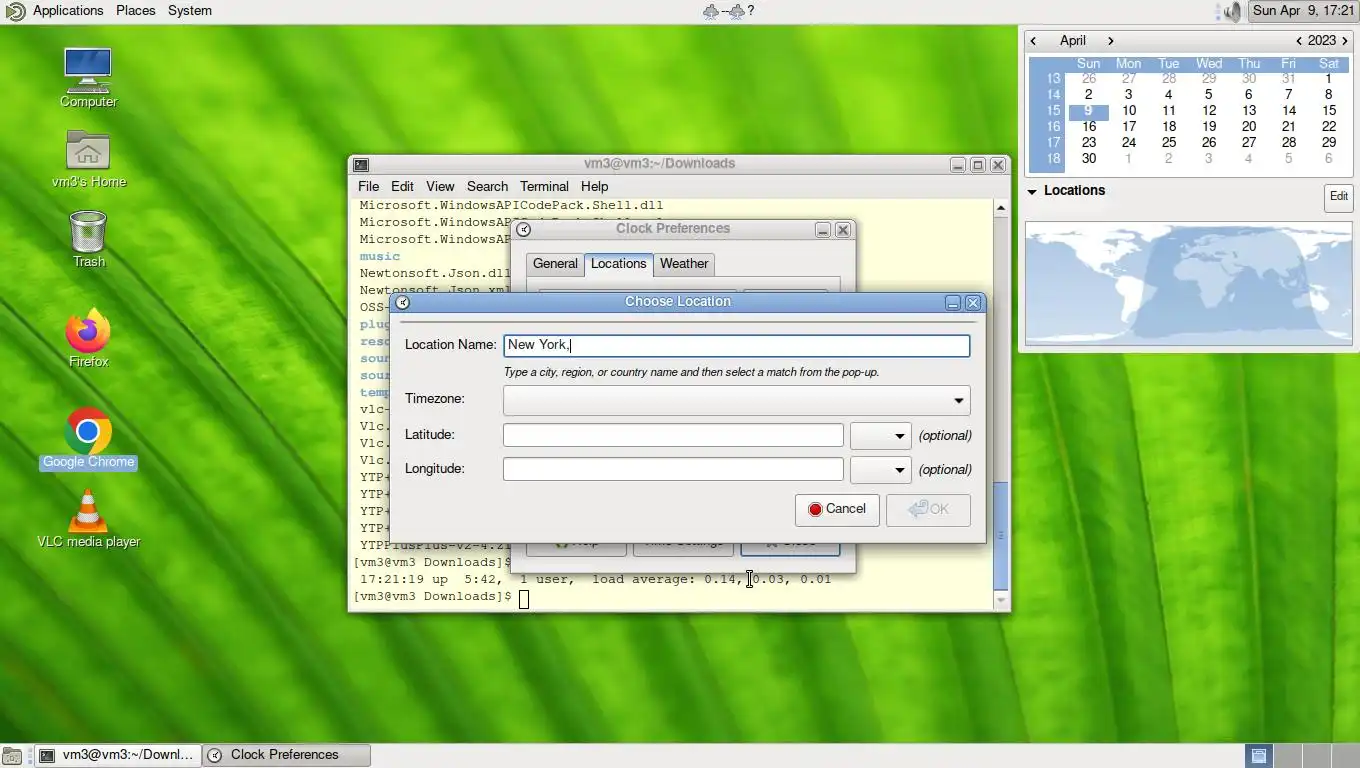Image resolution: width=1360 pixels, height=768 pixels.
Task: Open the Latitude direction dropdown
Action: (880, 436)
